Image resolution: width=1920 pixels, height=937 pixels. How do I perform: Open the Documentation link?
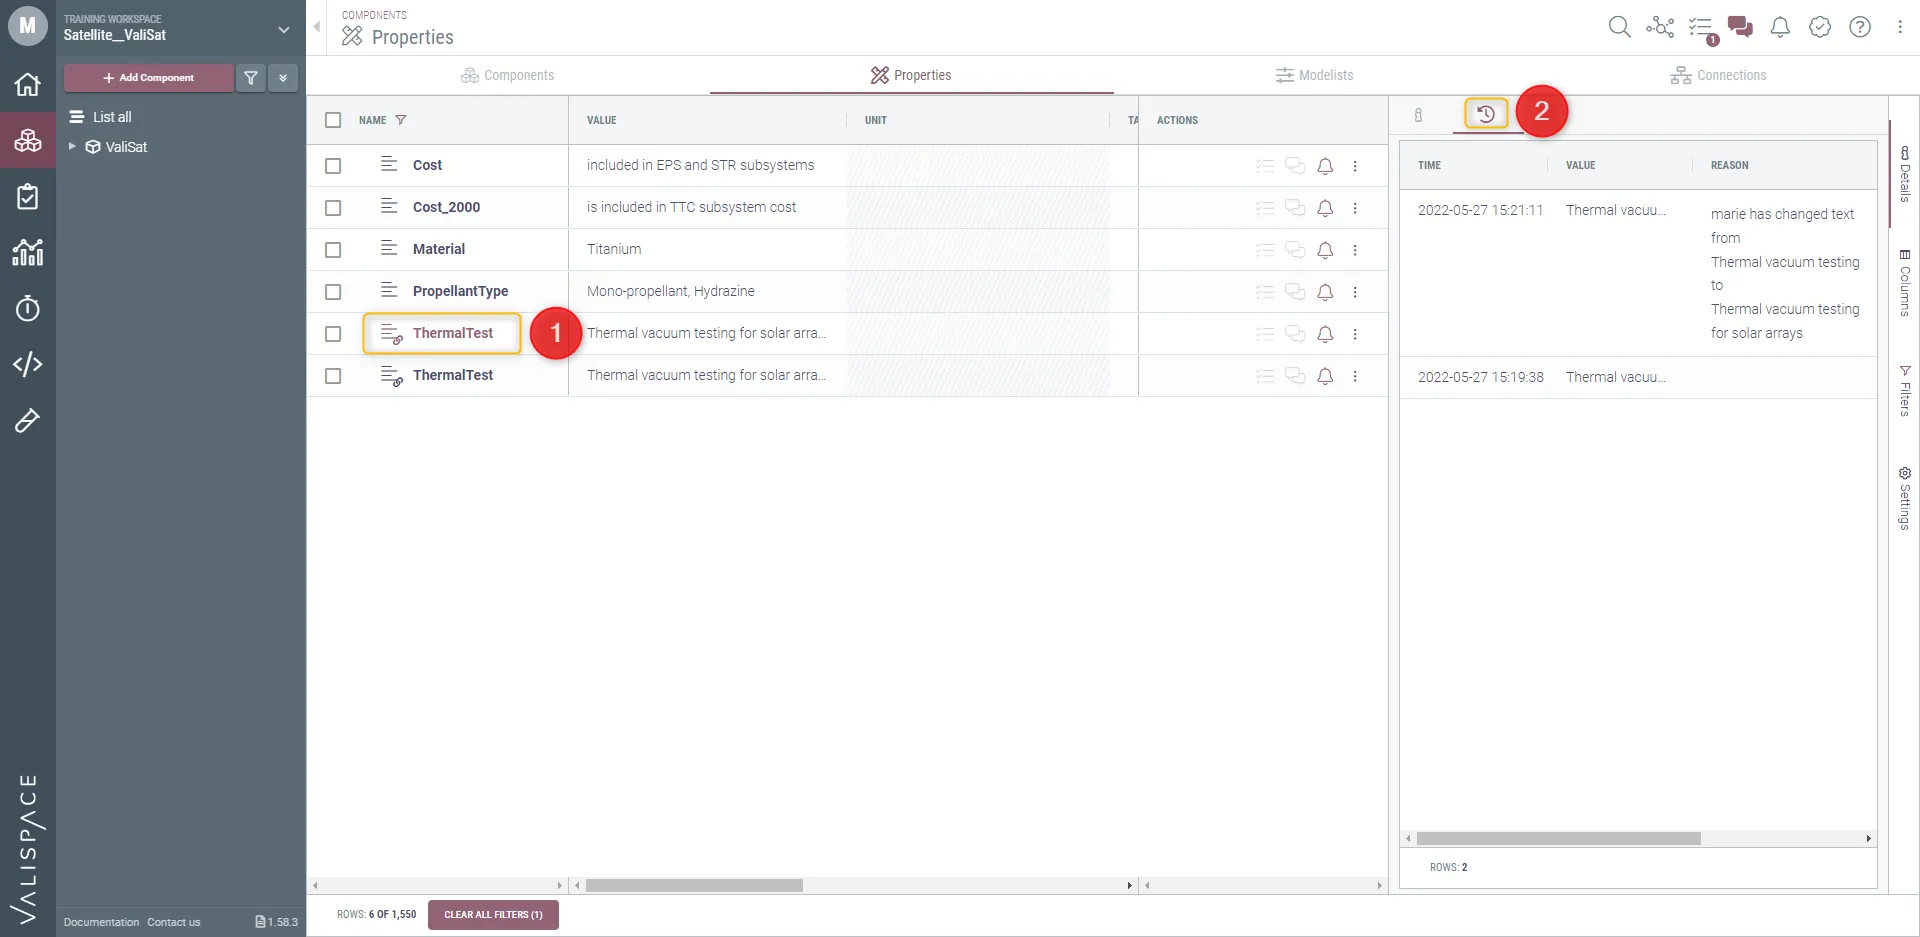click(102, 922)
